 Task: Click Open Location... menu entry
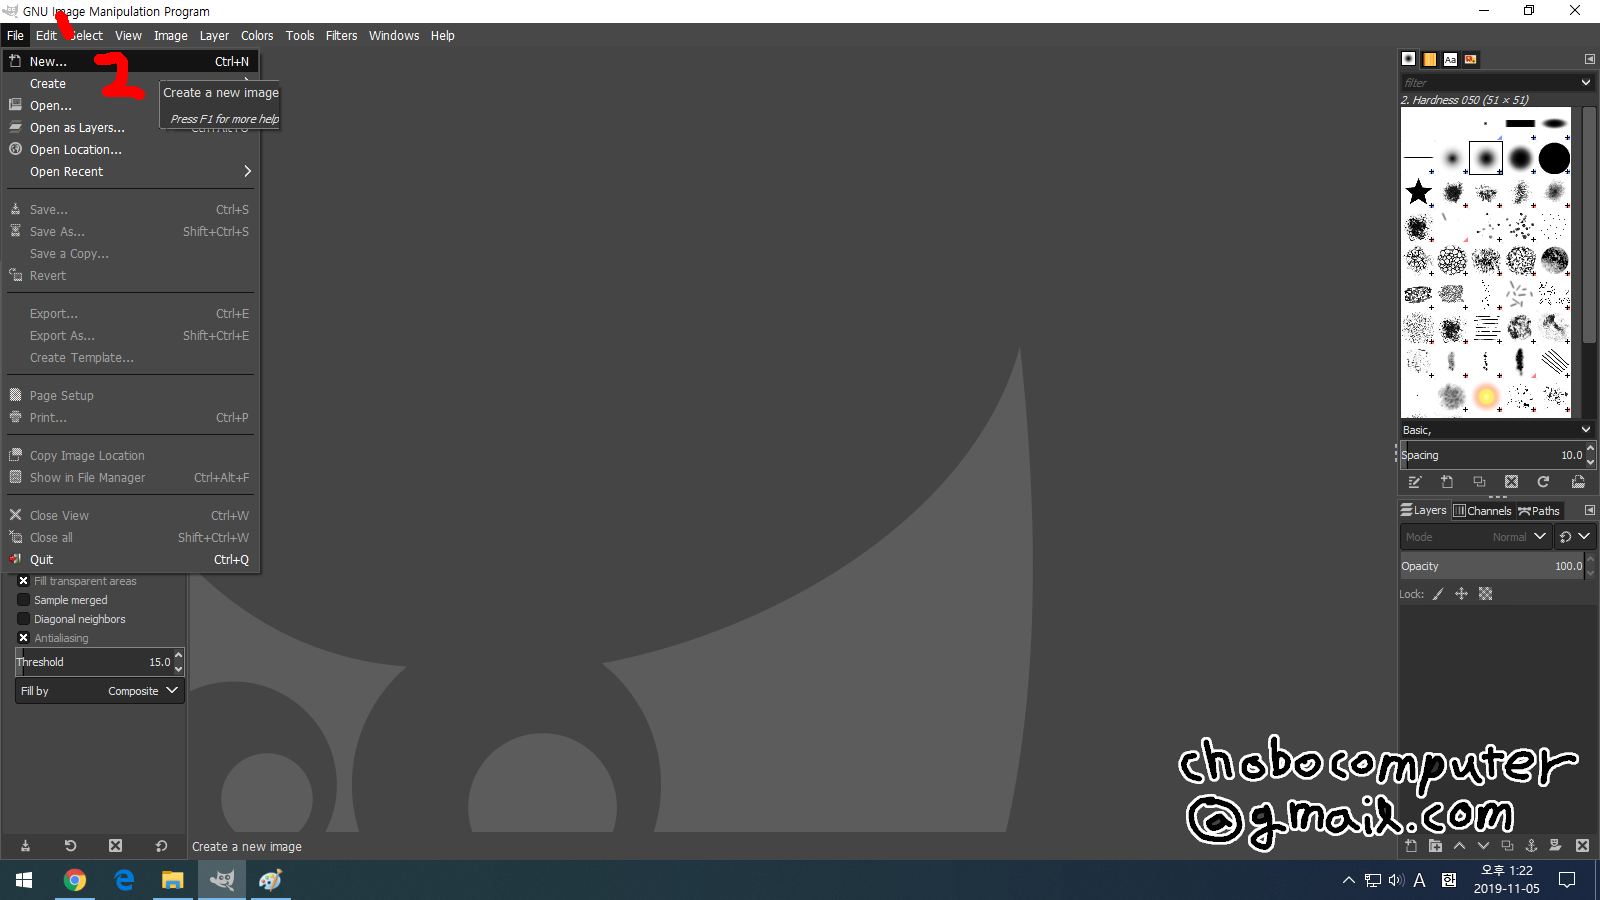pos(131,149)
